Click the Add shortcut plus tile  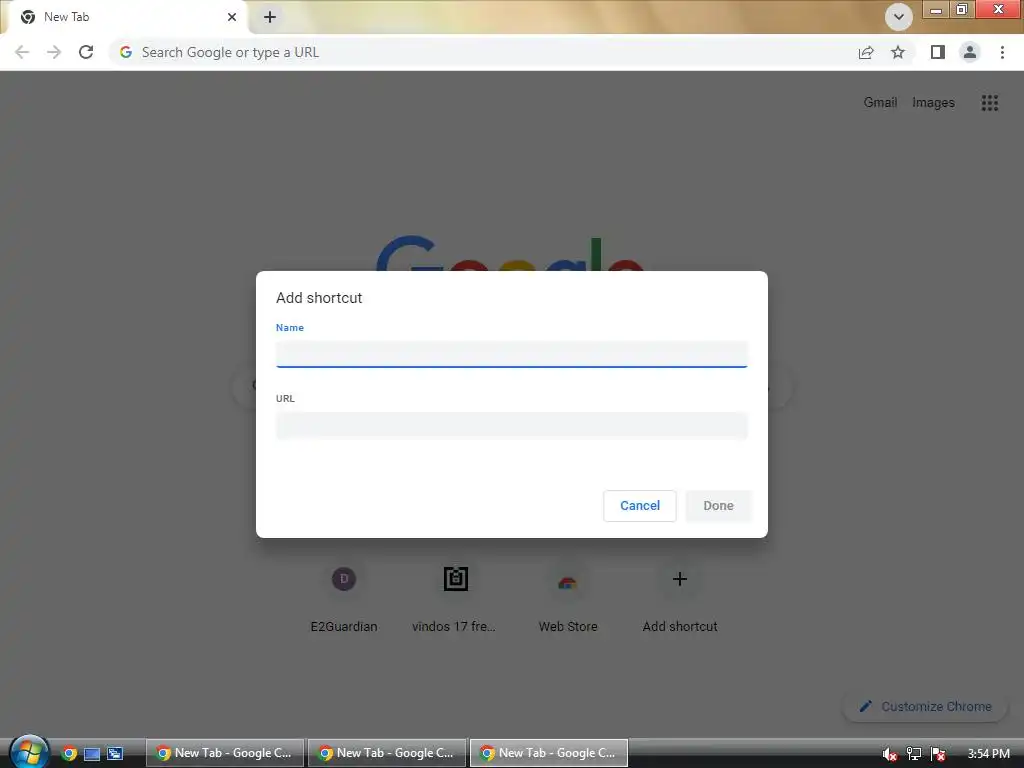679,598
